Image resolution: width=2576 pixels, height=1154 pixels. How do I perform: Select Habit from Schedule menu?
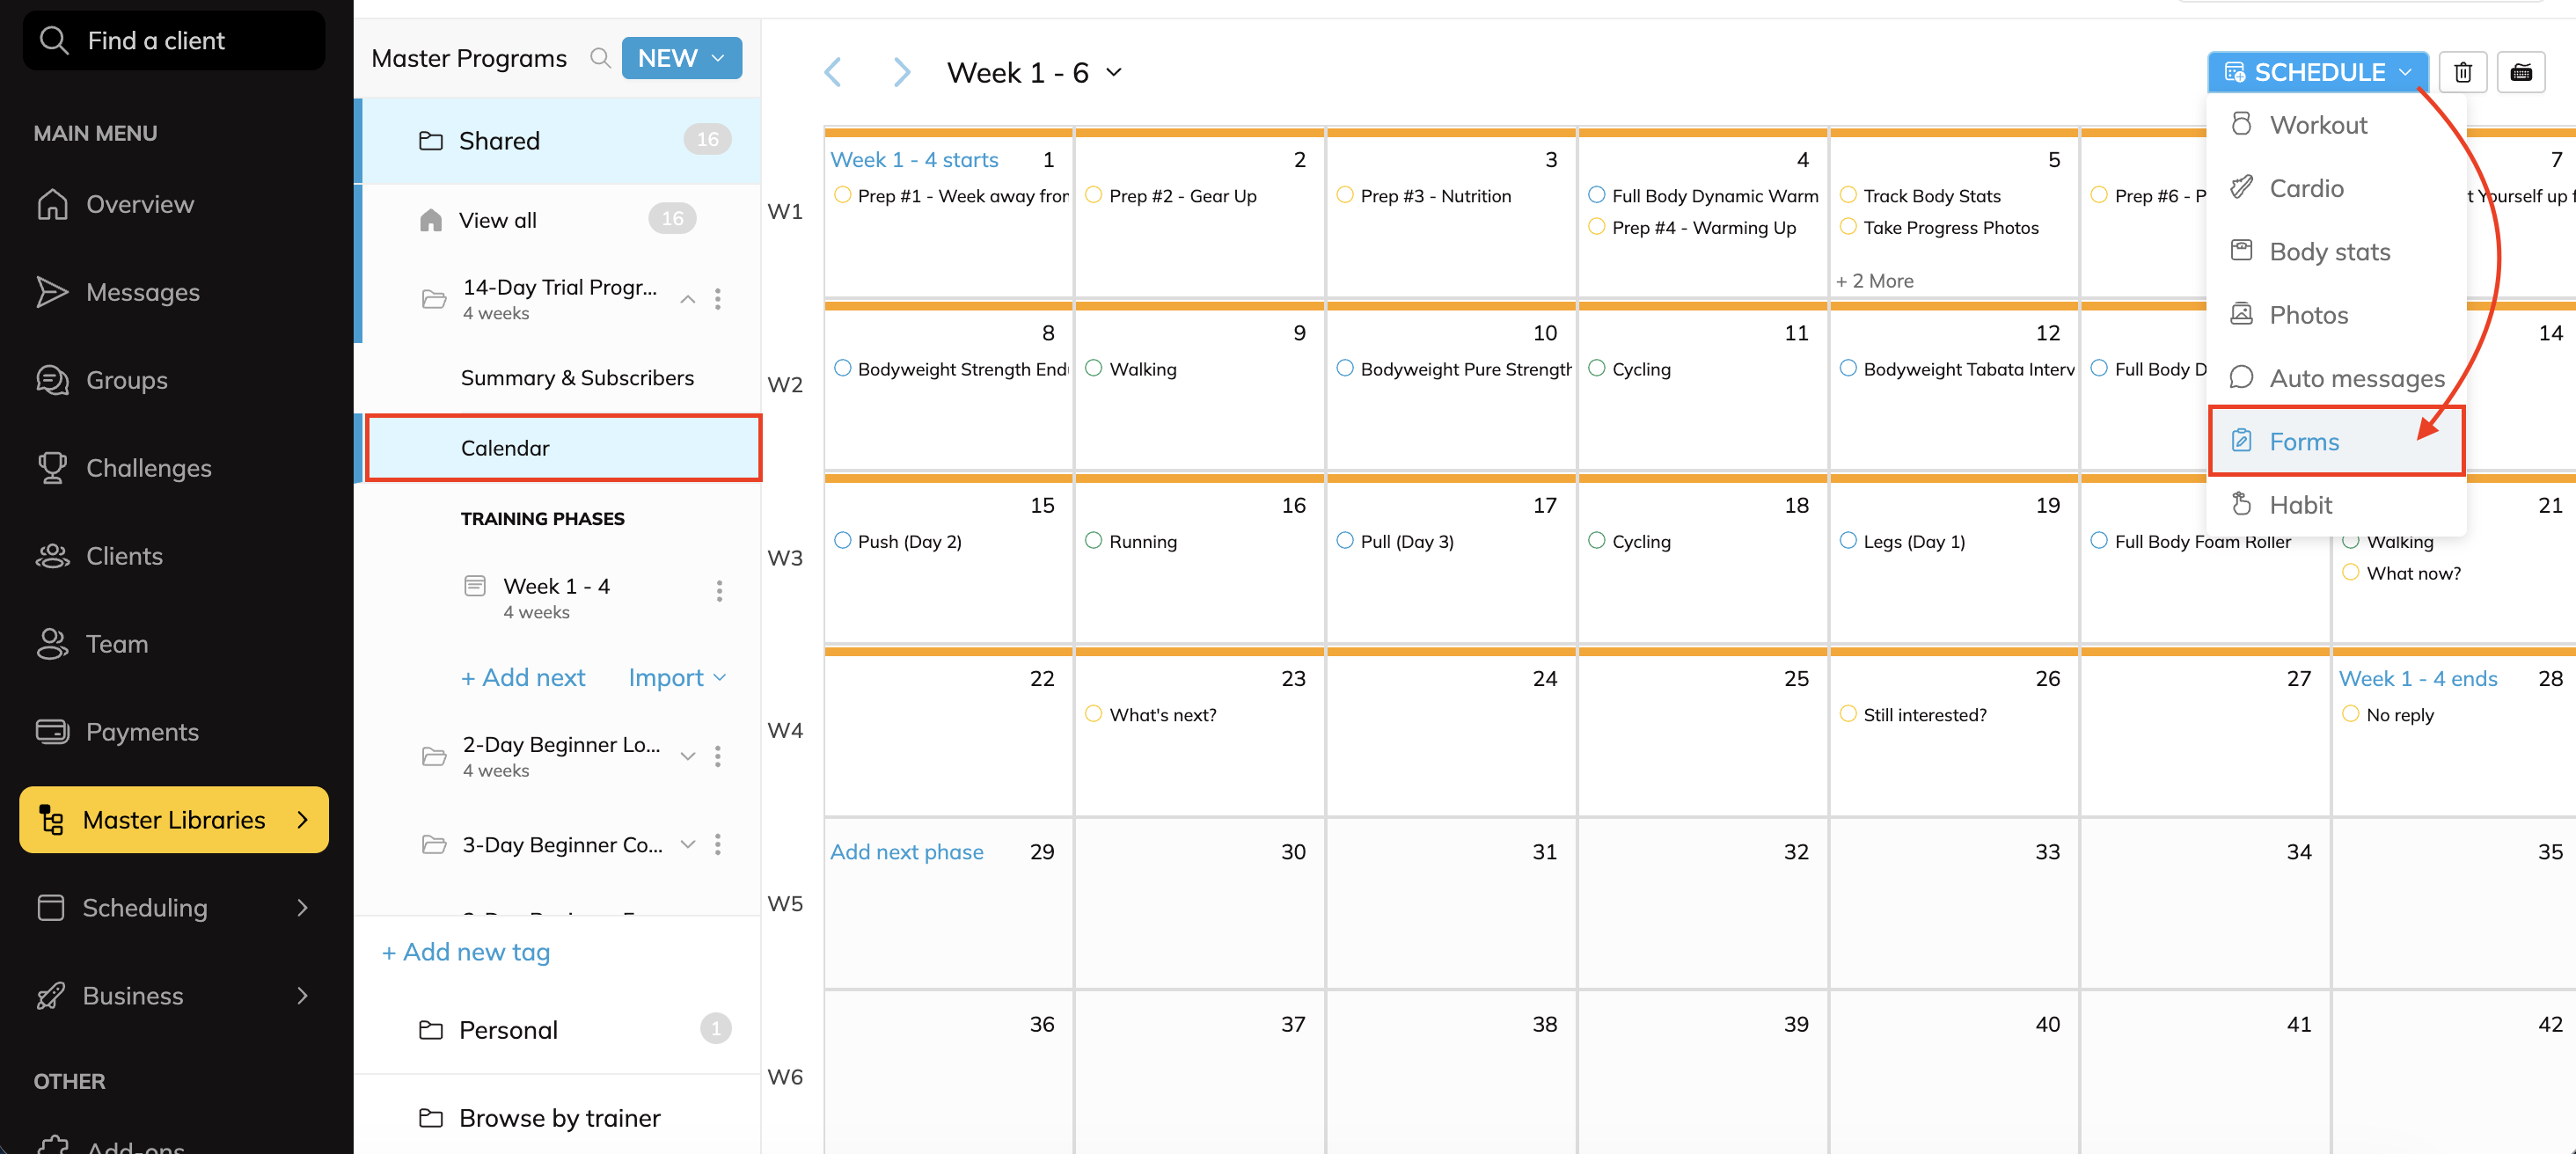click(2336, 505)
